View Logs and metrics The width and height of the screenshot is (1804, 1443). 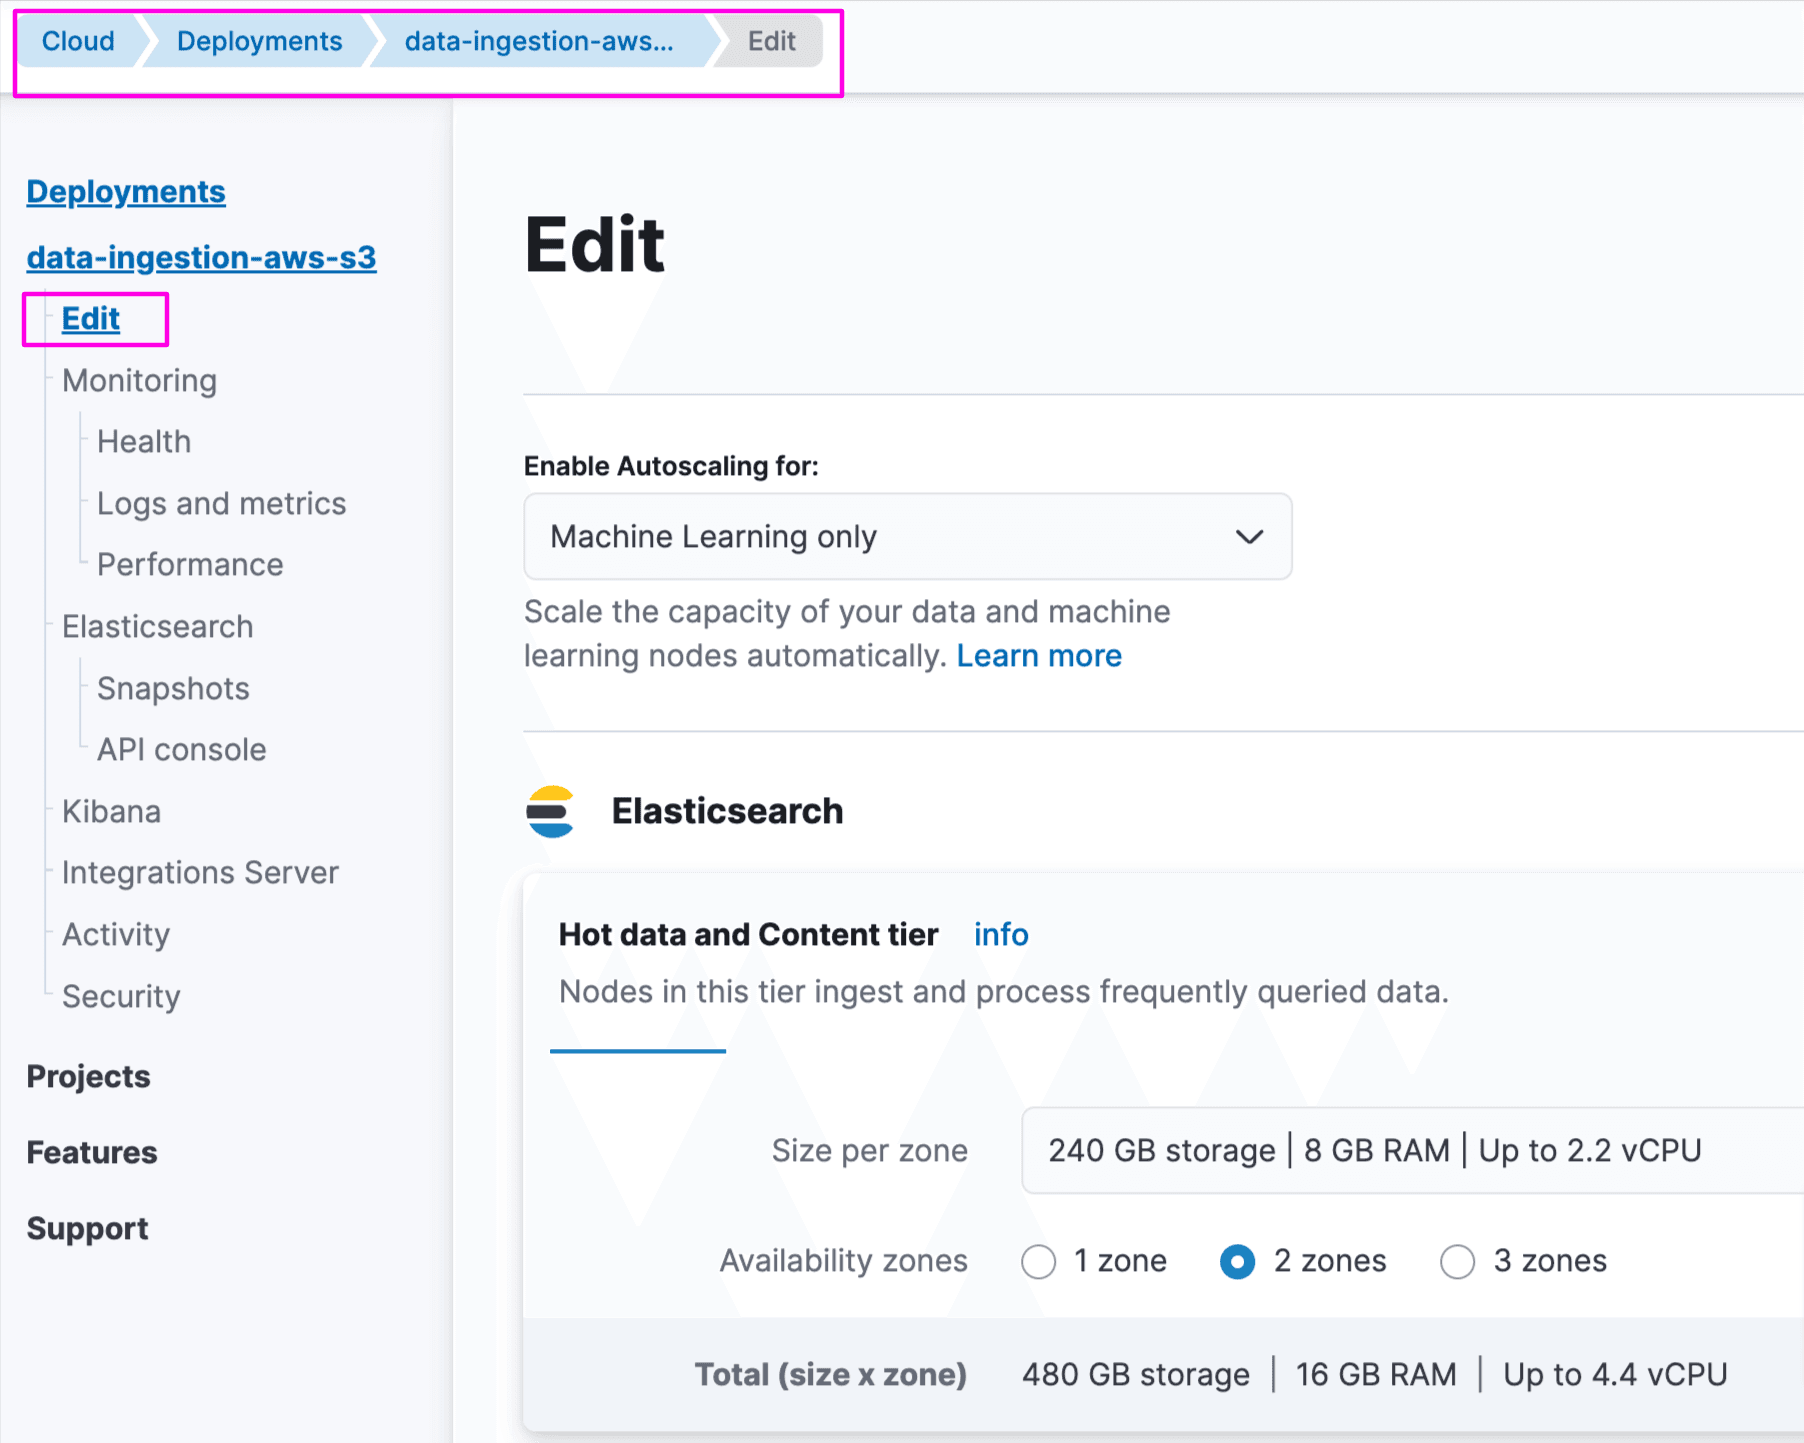tap(221, 503)
